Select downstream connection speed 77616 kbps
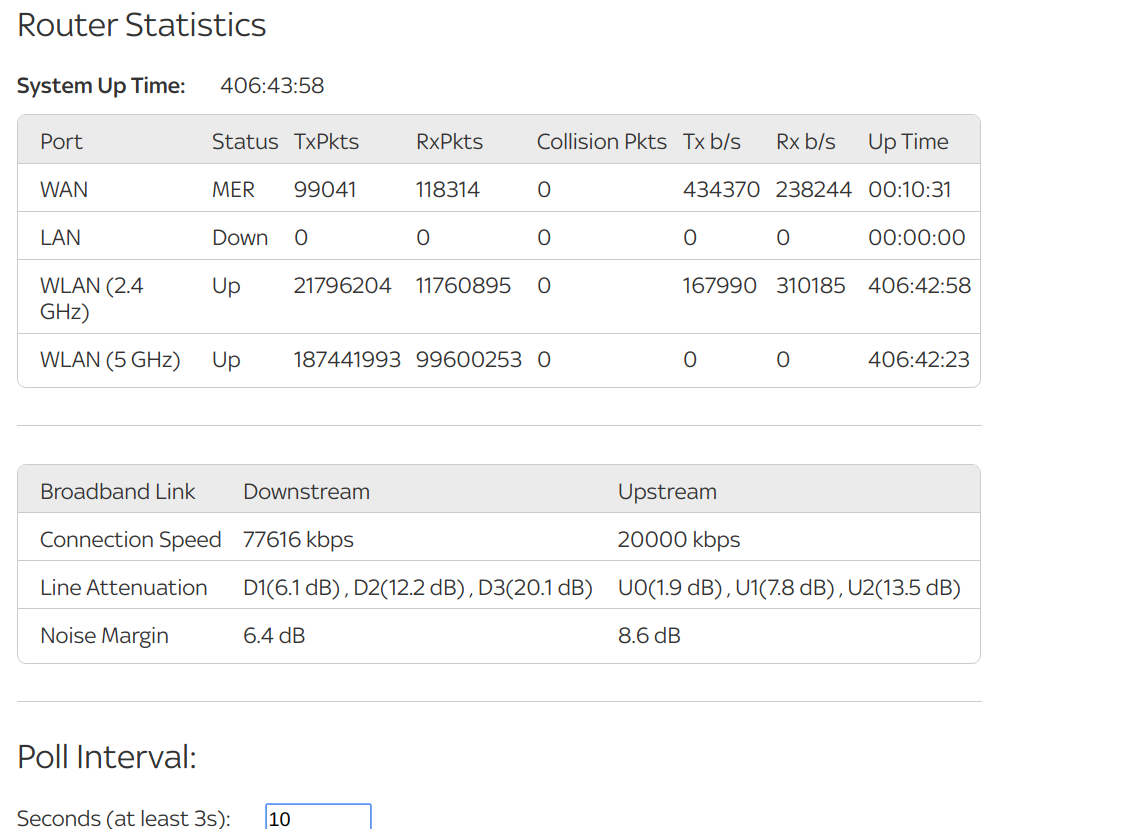Screen dimensions: 1138x829 (x=298, y=540)
